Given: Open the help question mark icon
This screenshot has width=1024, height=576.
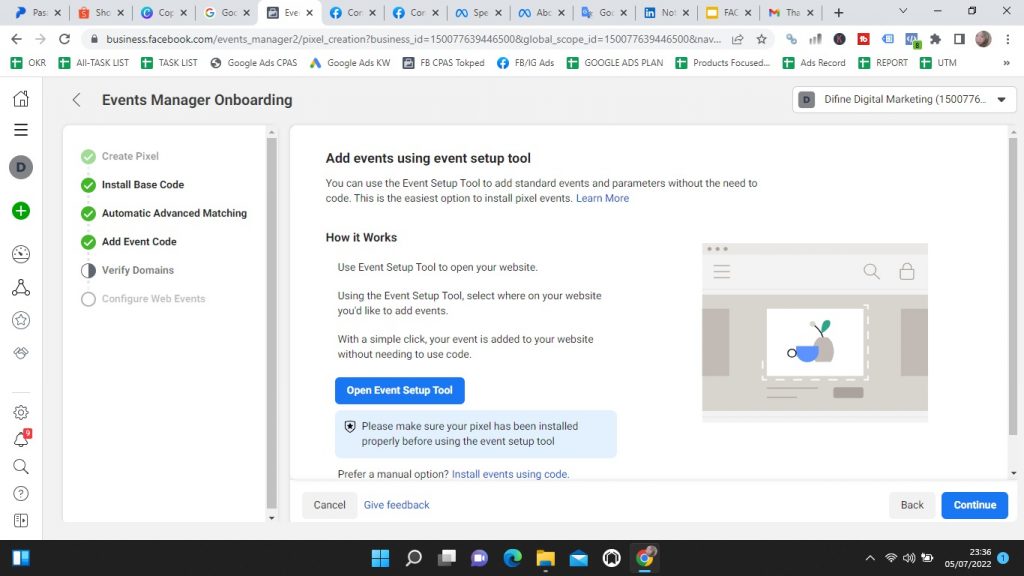Looking at the screenshot, I should [x=20, y=493].
